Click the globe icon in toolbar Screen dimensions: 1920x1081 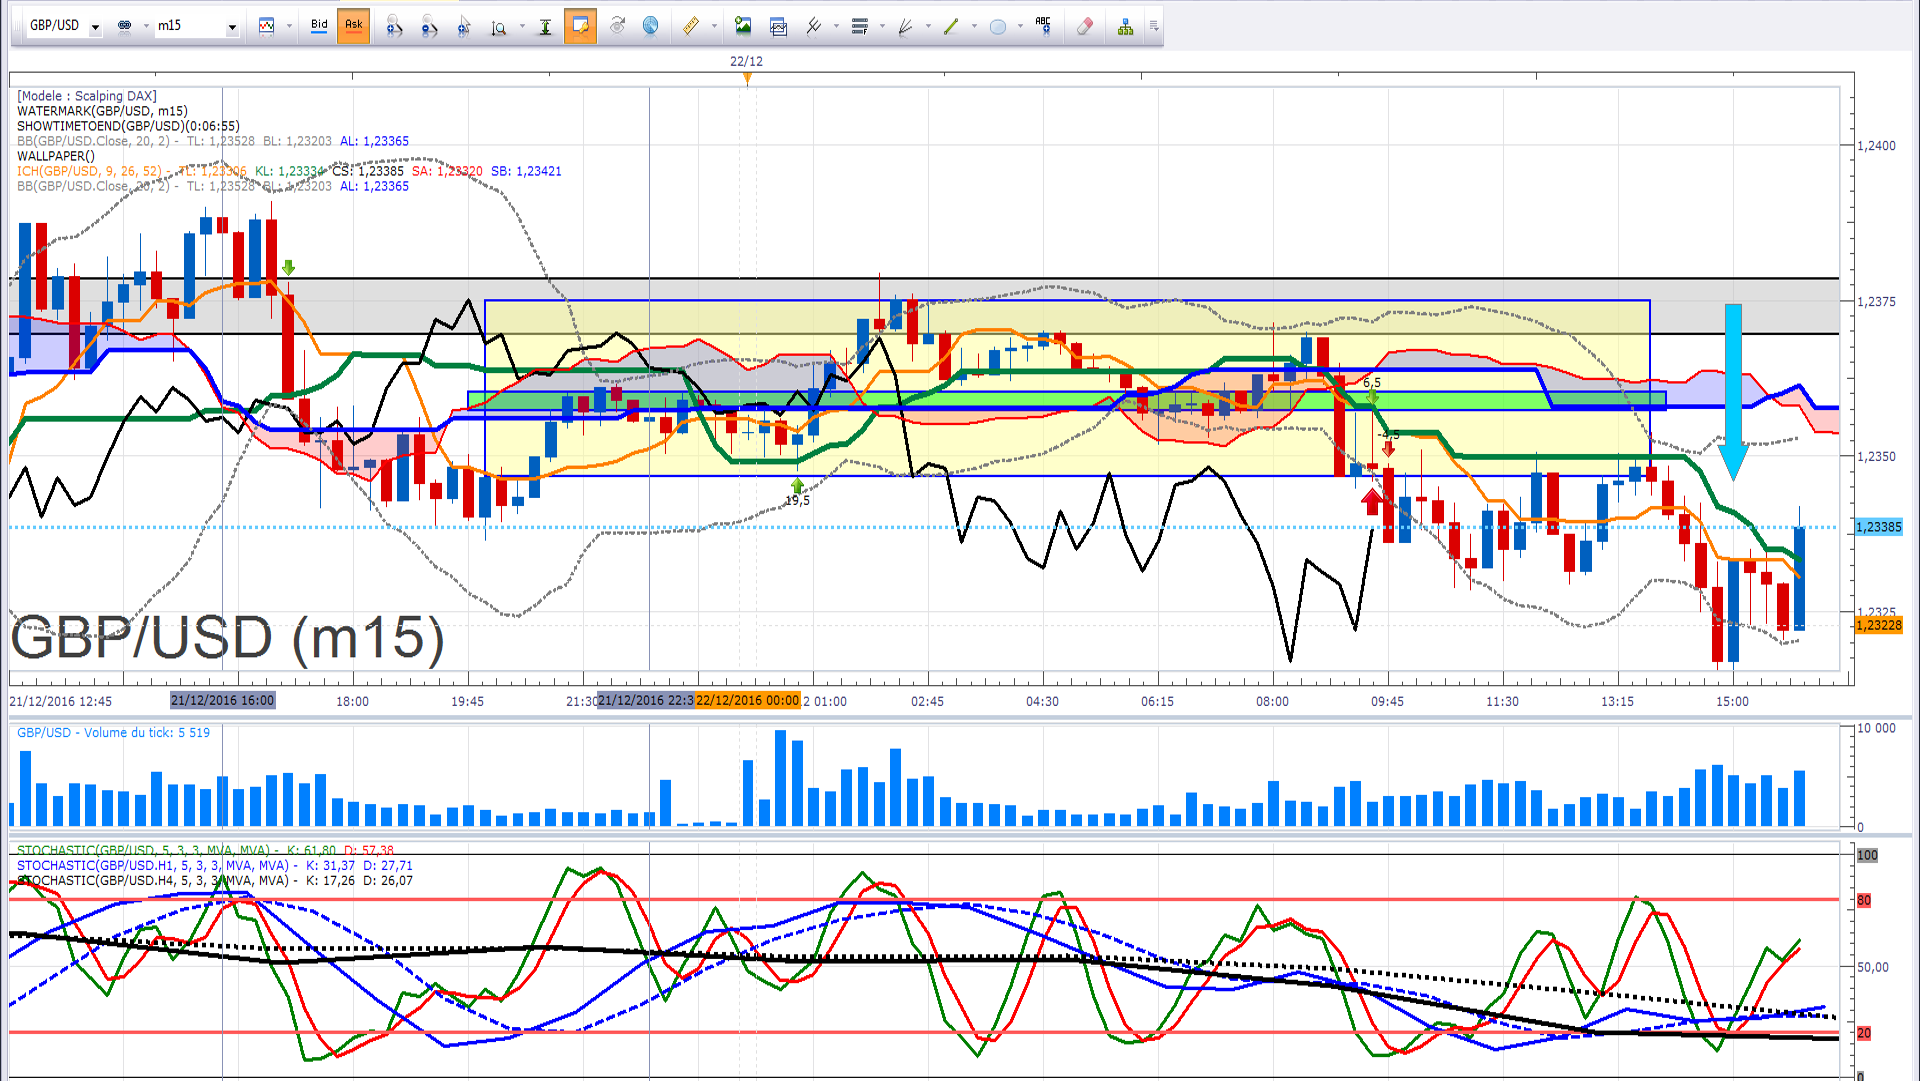650,26
